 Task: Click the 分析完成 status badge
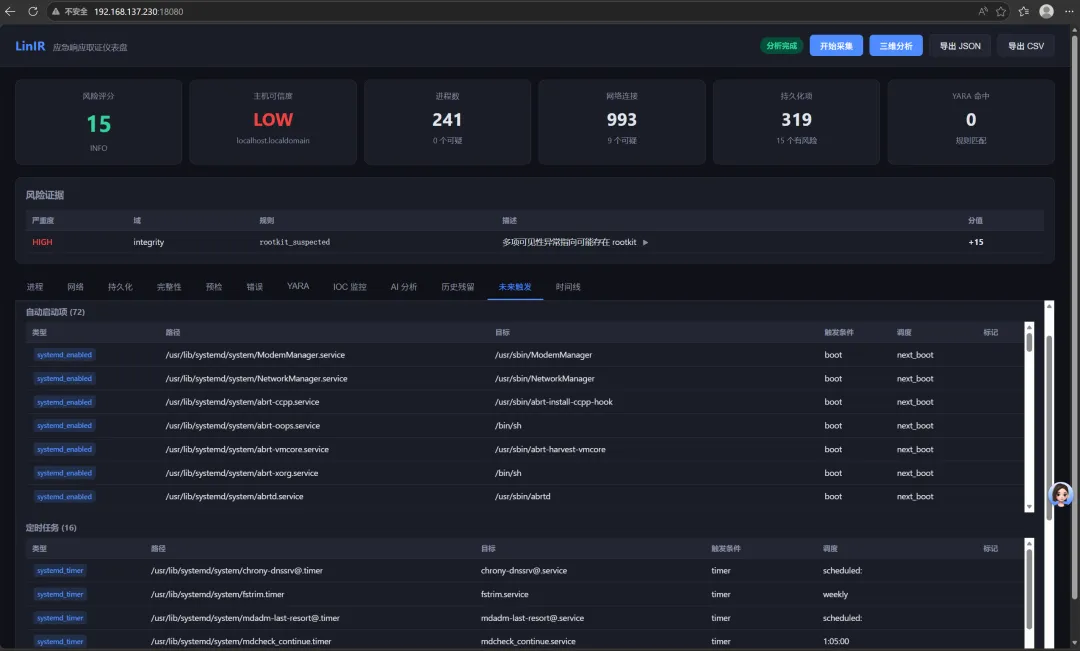point(781,46)
